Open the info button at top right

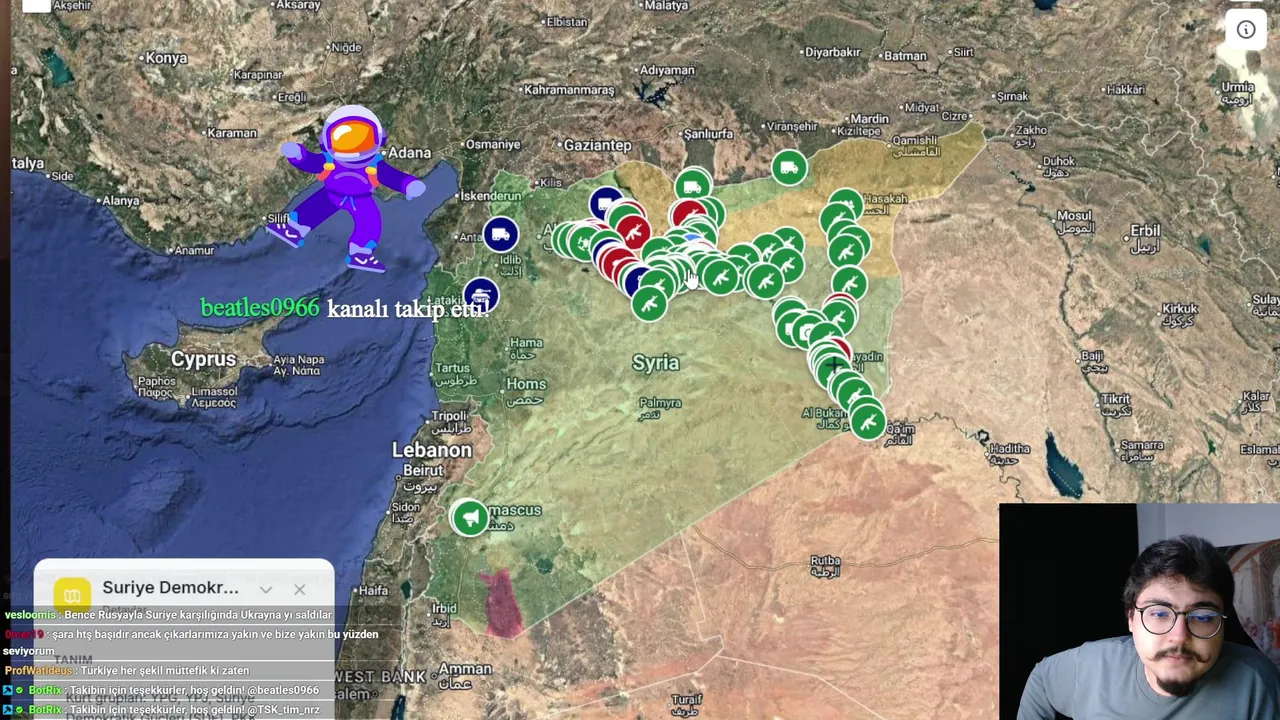[x=1246, y=30]
